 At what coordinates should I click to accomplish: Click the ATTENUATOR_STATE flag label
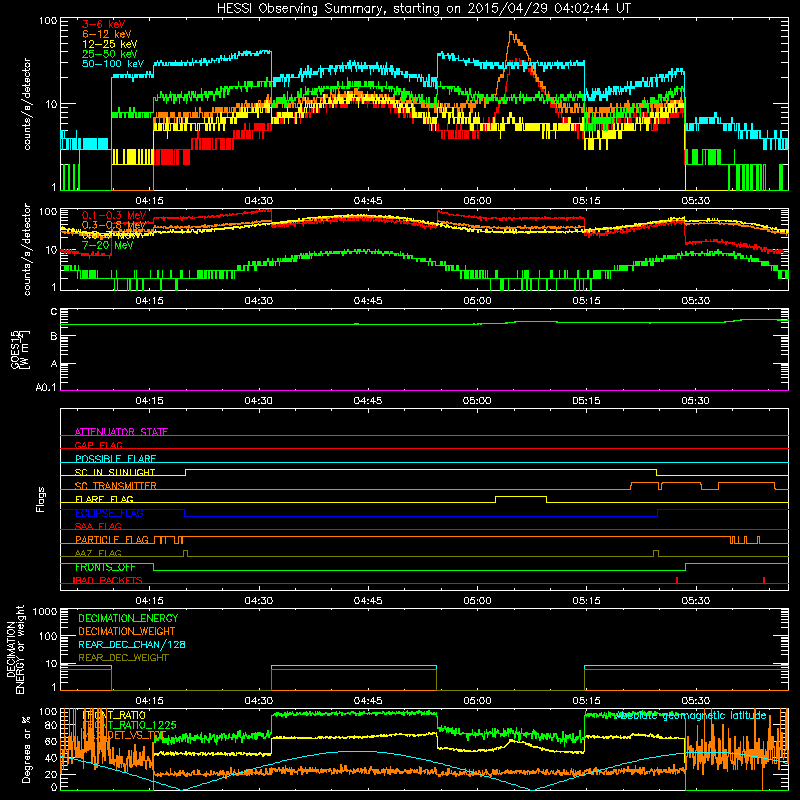coord(121,432)
